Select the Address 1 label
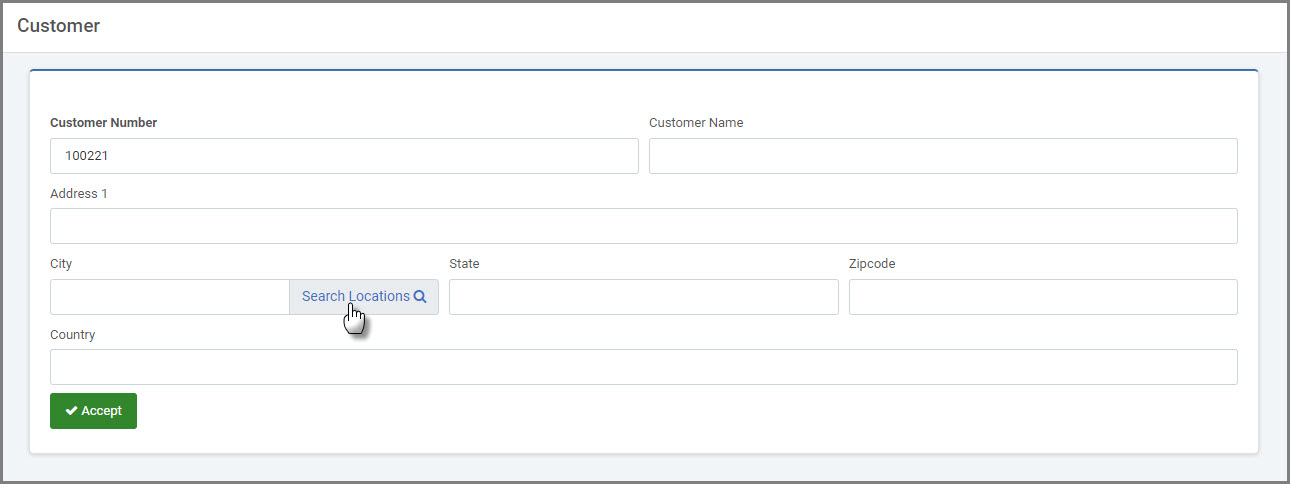The width and height of the screenshot is (1290, 484). pyautogui.click(x=79, y=193)
